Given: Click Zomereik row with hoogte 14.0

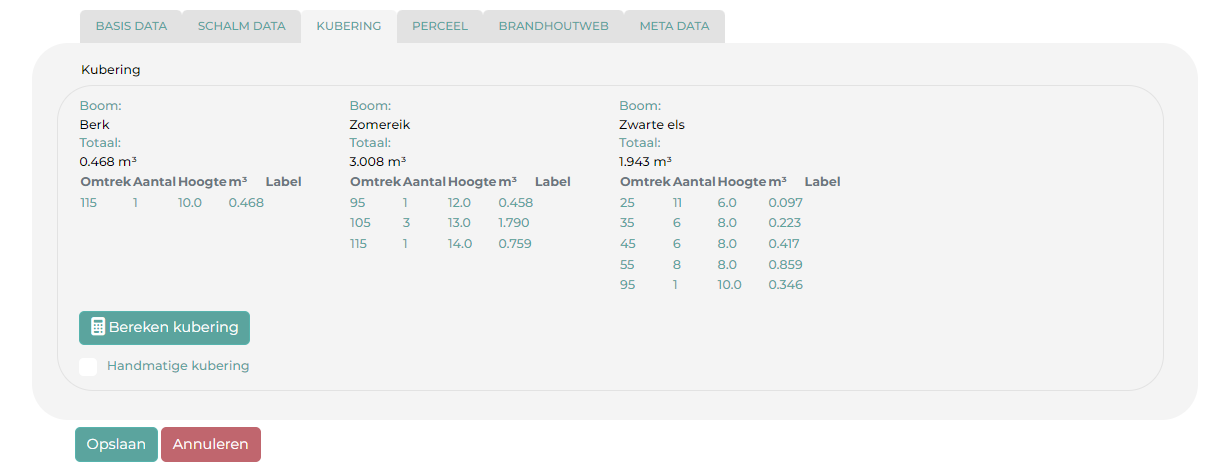Looking at the screenshot, I should 440,244.
